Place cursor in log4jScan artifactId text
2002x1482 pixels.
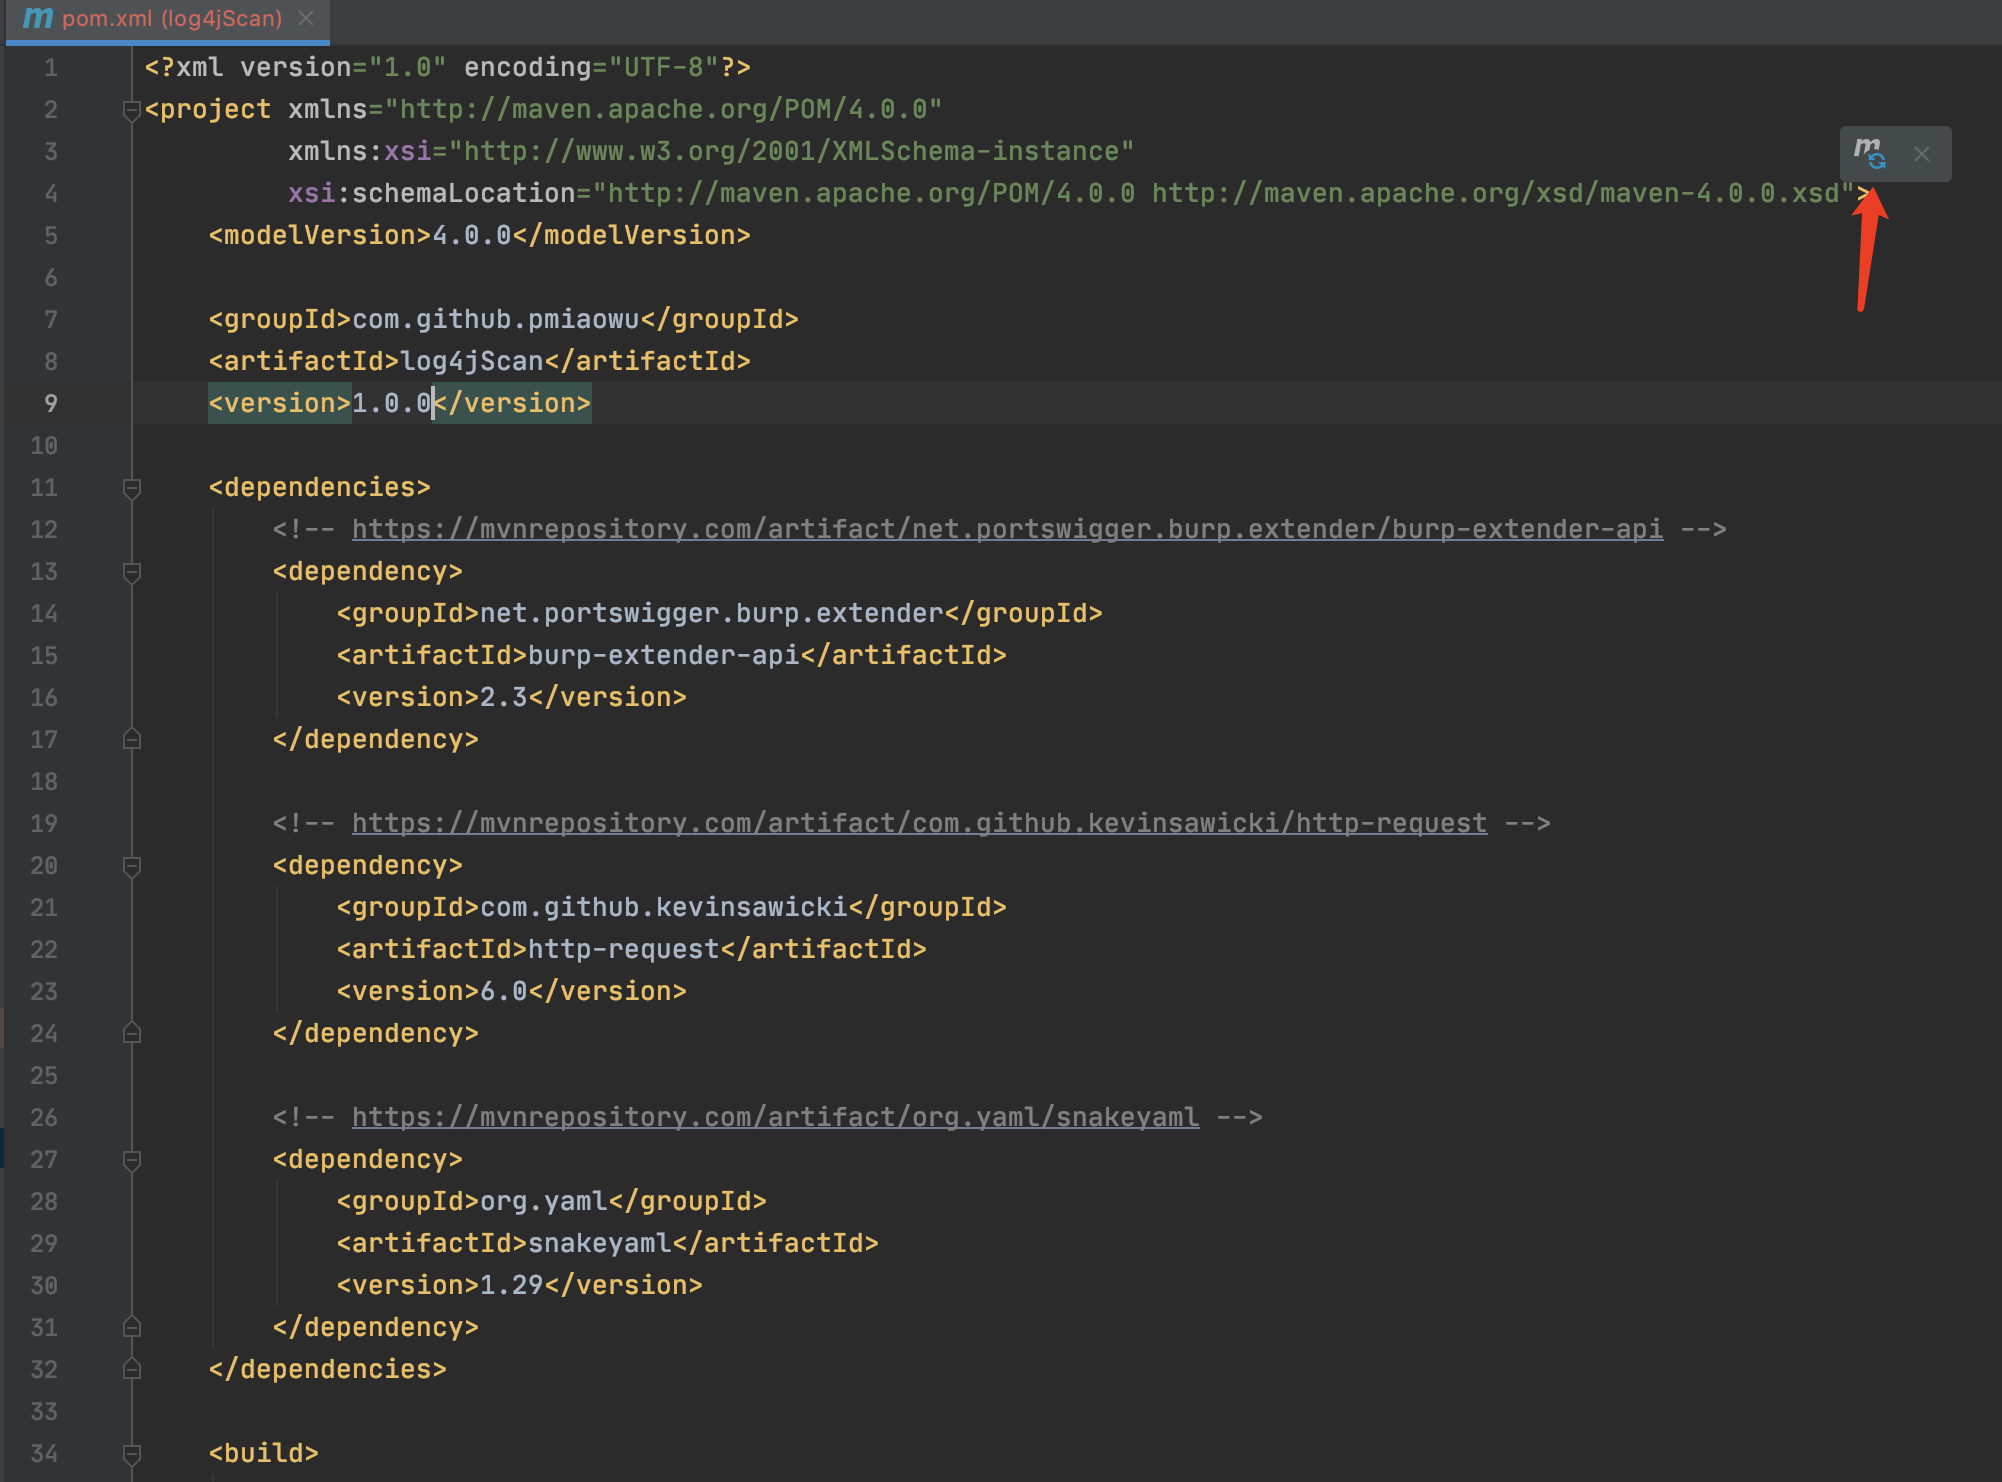(x=472, y=361)
